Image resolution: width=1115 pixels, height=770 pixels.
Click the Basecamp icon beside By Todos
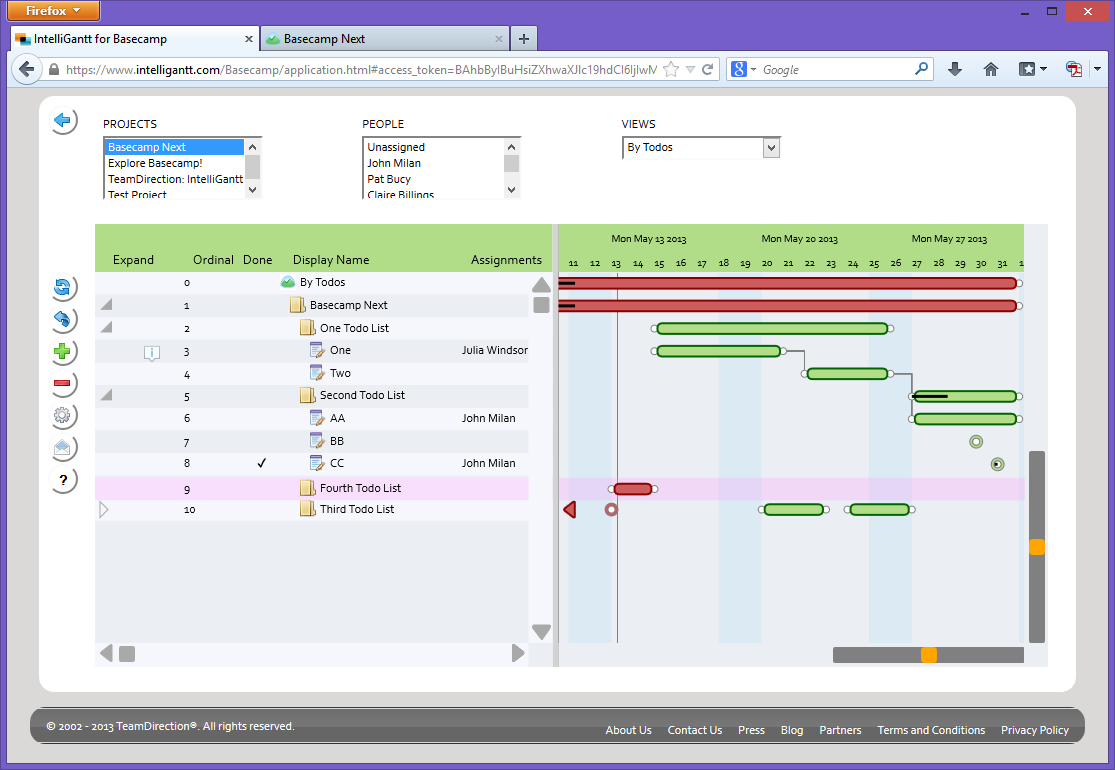coord(288,282)
